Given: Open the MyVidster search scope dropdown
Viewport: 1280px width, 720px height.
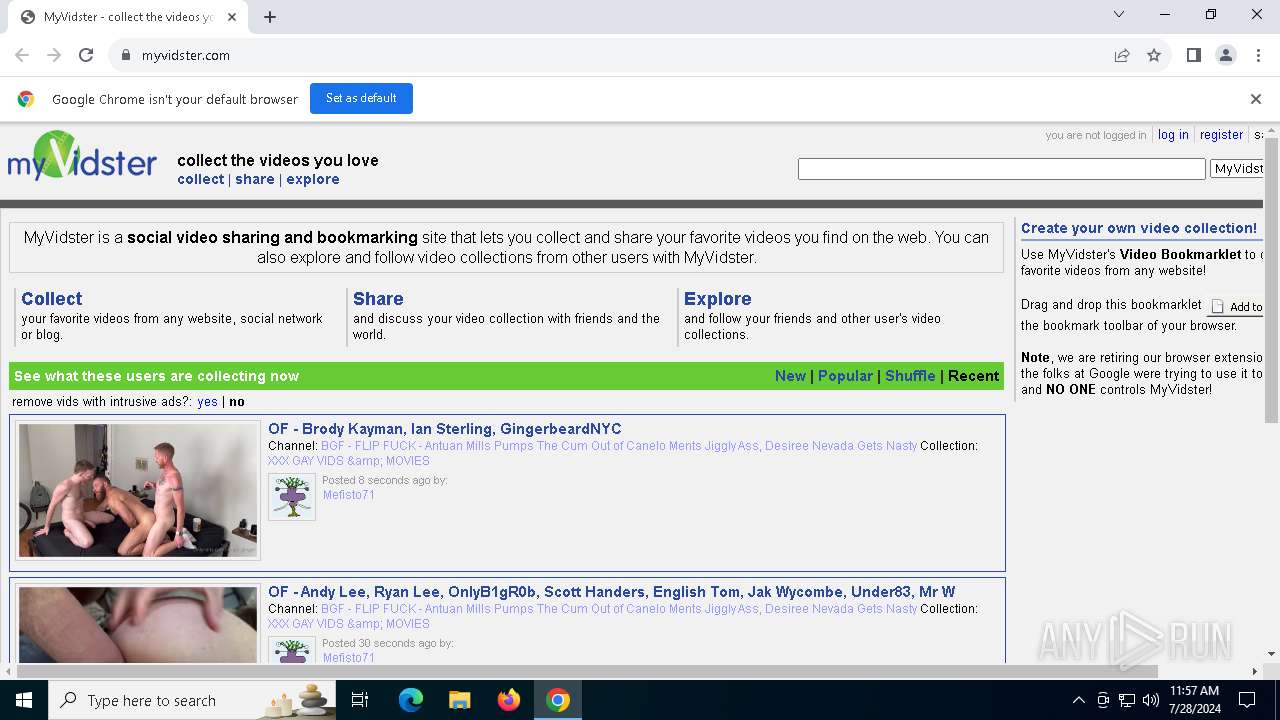Looking at the screenshot, I should point(1237,169).
